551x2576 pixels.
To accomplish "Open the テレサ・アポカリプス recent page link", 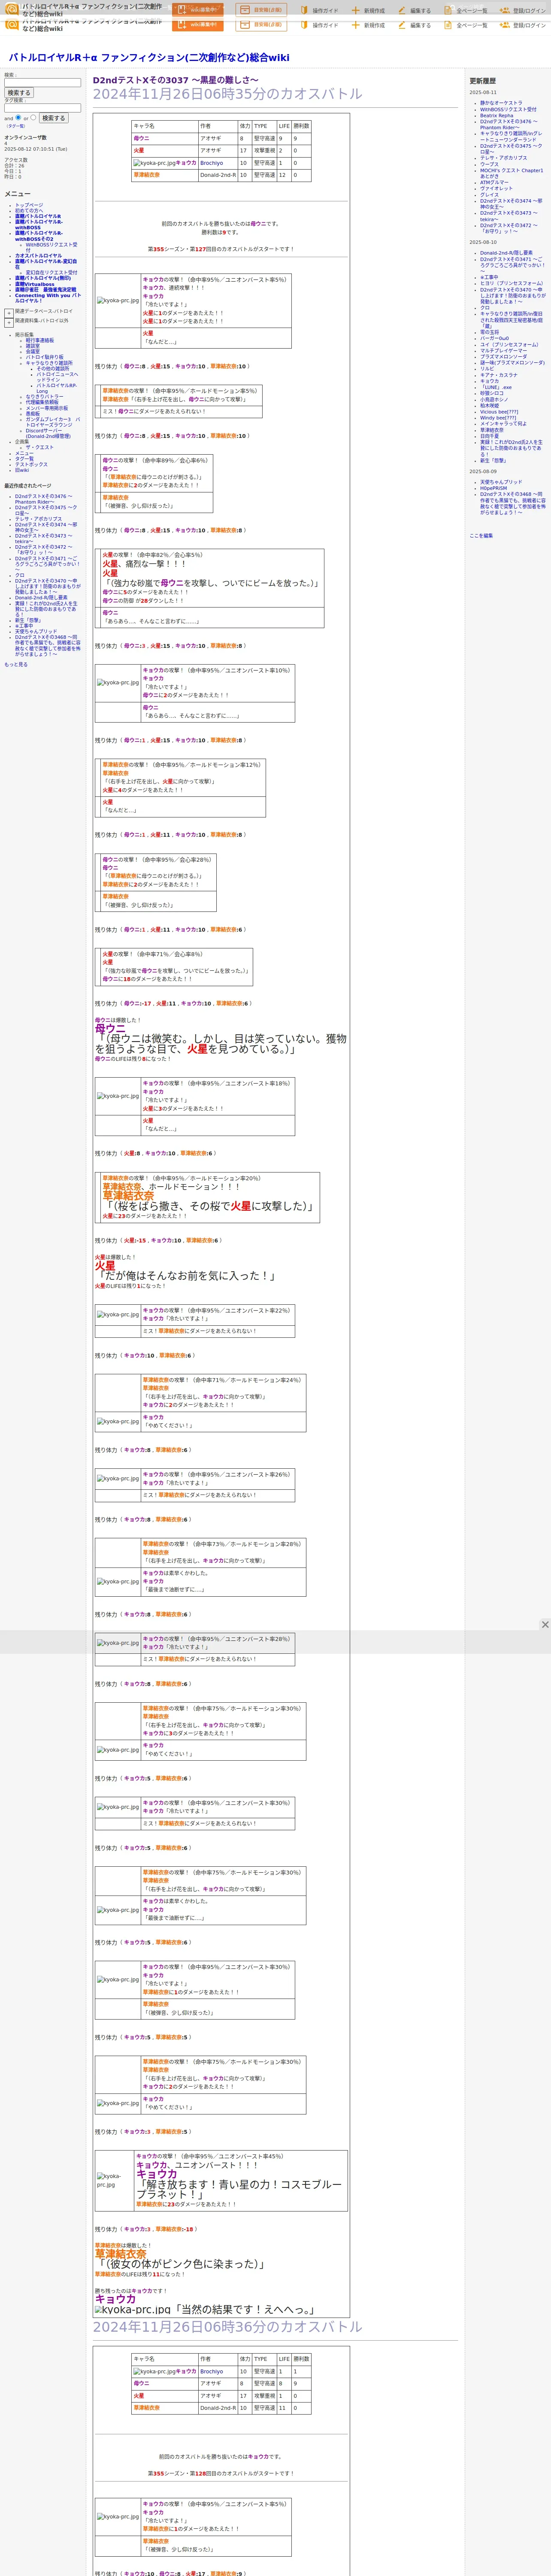I will (38, 519).
